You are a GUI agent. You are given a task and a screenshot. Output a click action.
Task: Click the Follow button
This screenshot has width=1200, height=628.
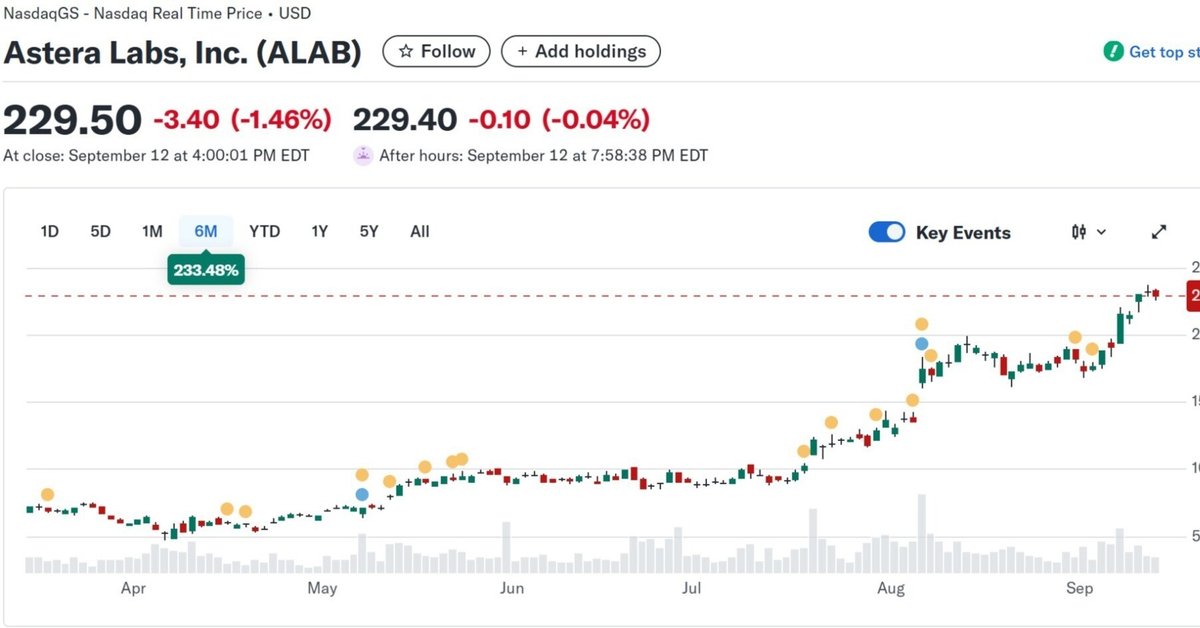click(x=436, y=51)
